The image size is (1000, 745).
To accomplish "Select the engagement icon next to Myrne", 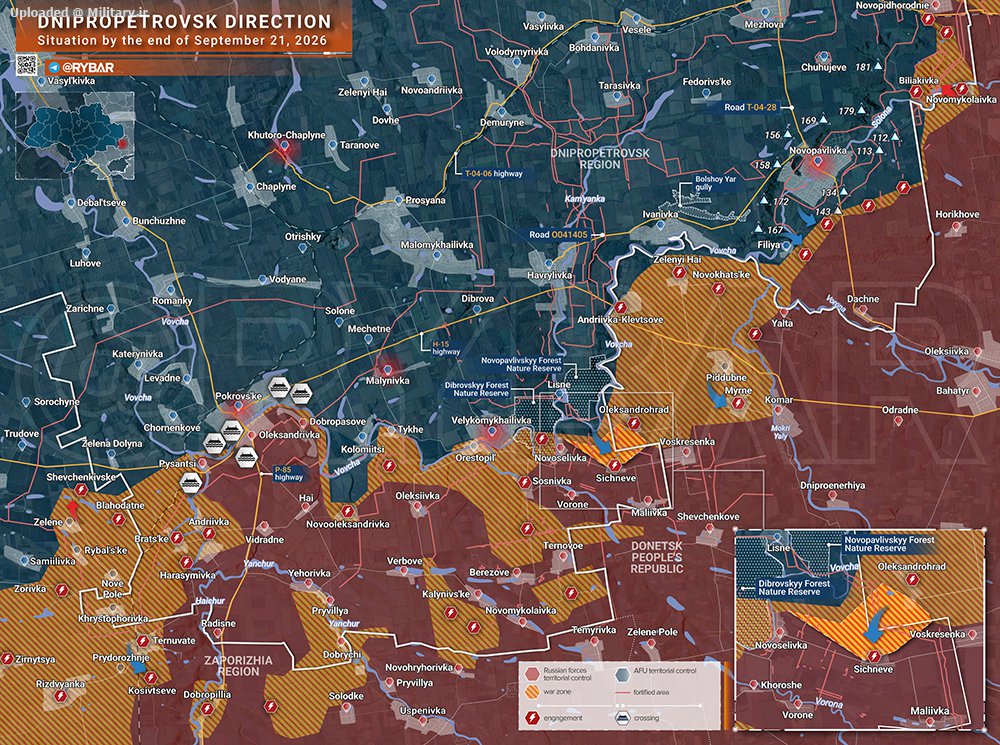I will pos(739,403).
